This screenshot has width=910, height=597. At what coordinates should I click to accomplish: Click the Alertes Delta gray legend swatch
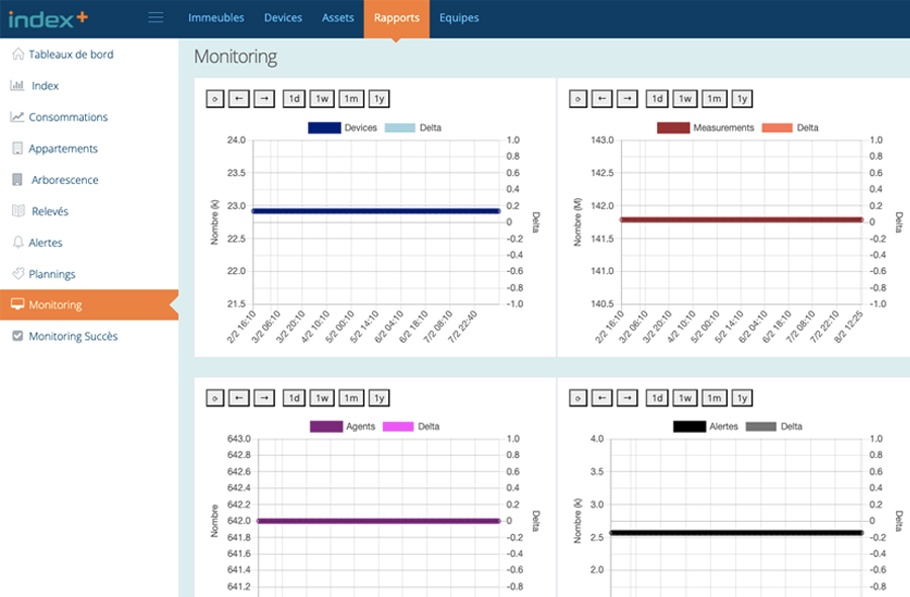[x=761, y=427]
